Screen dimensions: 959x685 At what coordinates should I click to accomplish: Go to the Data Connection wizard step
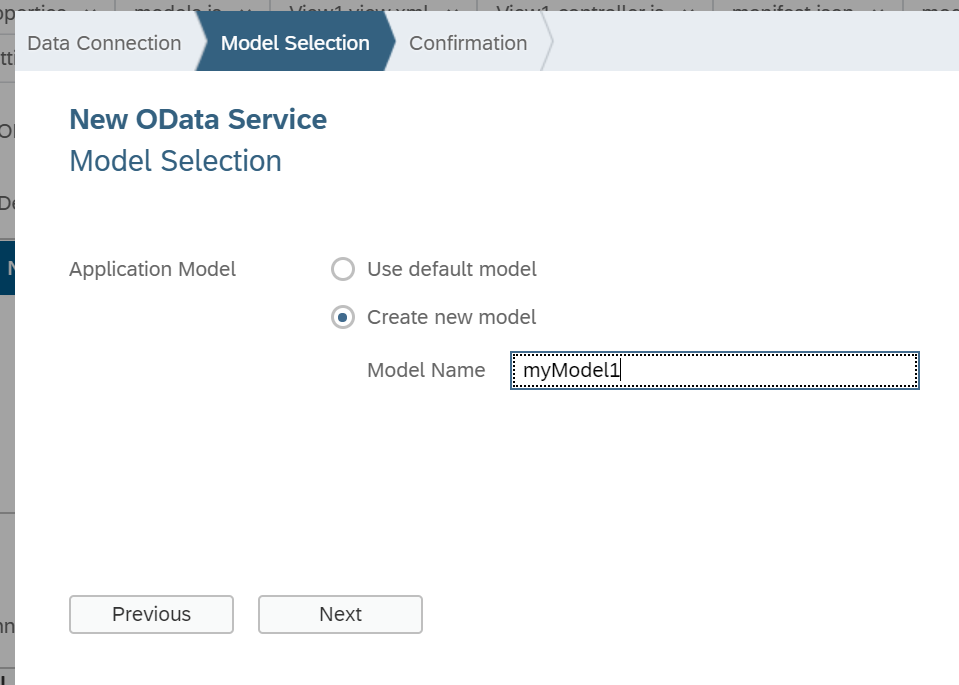(x=105, y=43)
